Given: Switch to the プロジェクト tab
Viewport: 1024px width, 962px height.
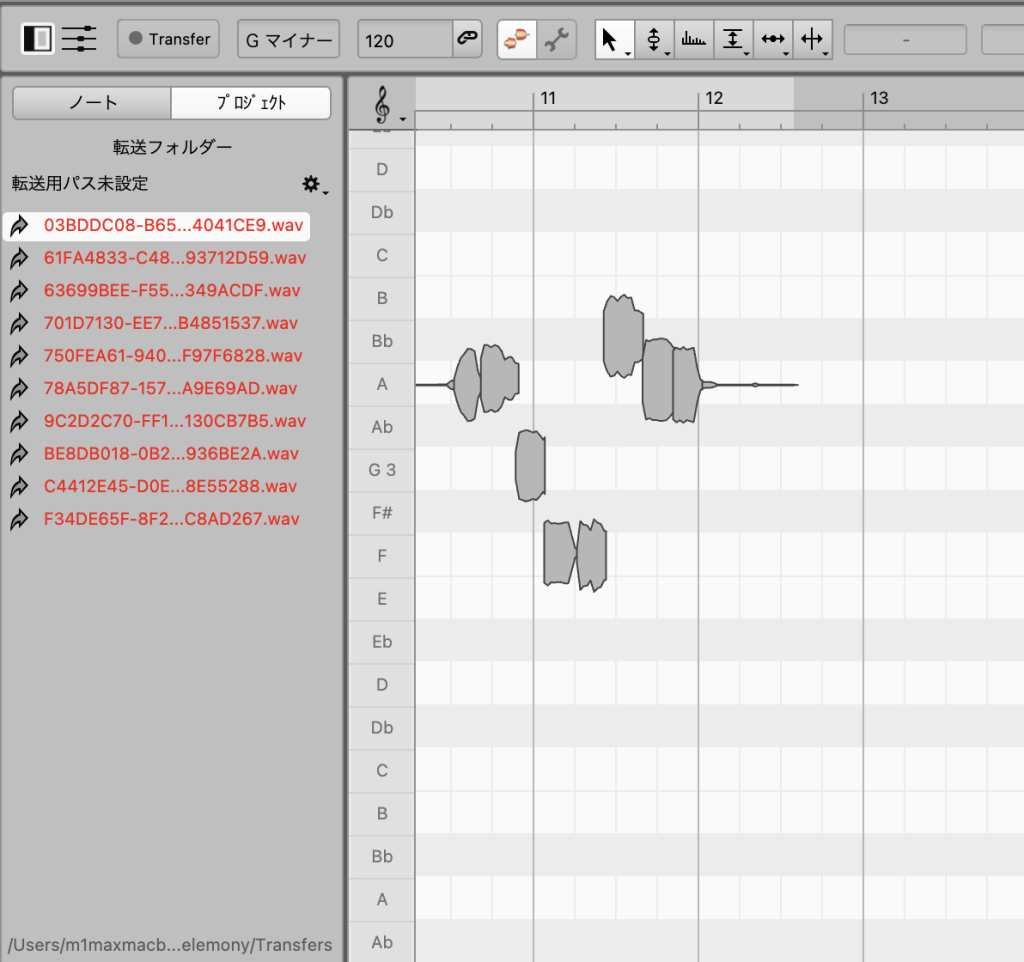Looking at the screenshot, I should coord(251,102).
